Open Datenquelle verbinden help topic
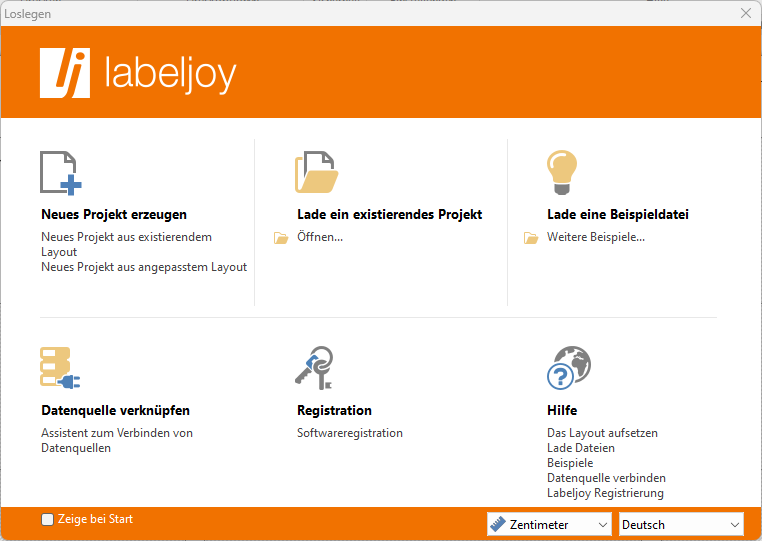The image size is (762, 541). coord(606,478)
